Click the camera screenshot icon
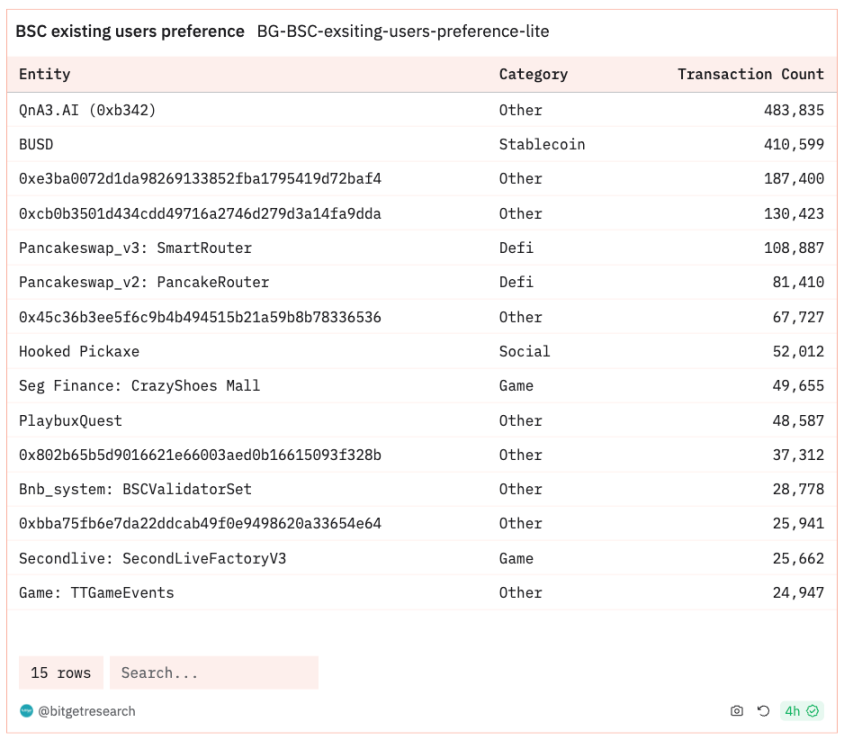The width and height of the screenshot is (844, 740). [x=736, y=711]
